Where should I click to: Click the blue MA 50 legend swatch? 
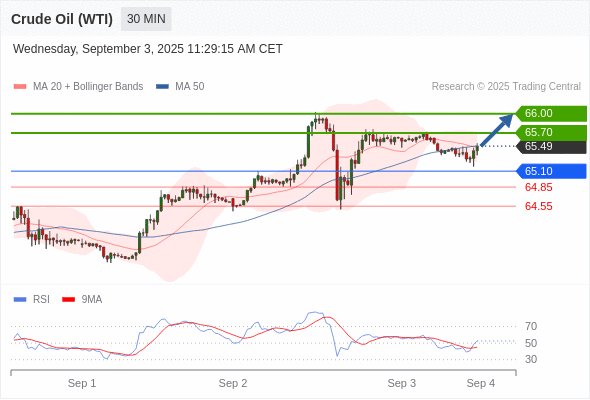[162, 87]
